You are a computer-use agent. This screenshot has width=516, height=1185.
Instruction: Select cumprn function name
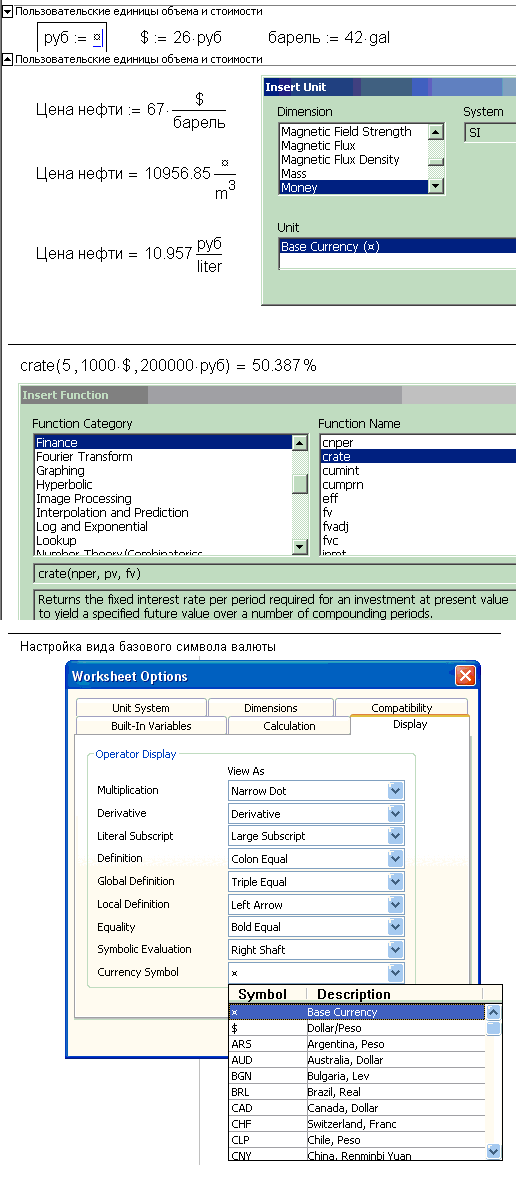coord(418,484)
